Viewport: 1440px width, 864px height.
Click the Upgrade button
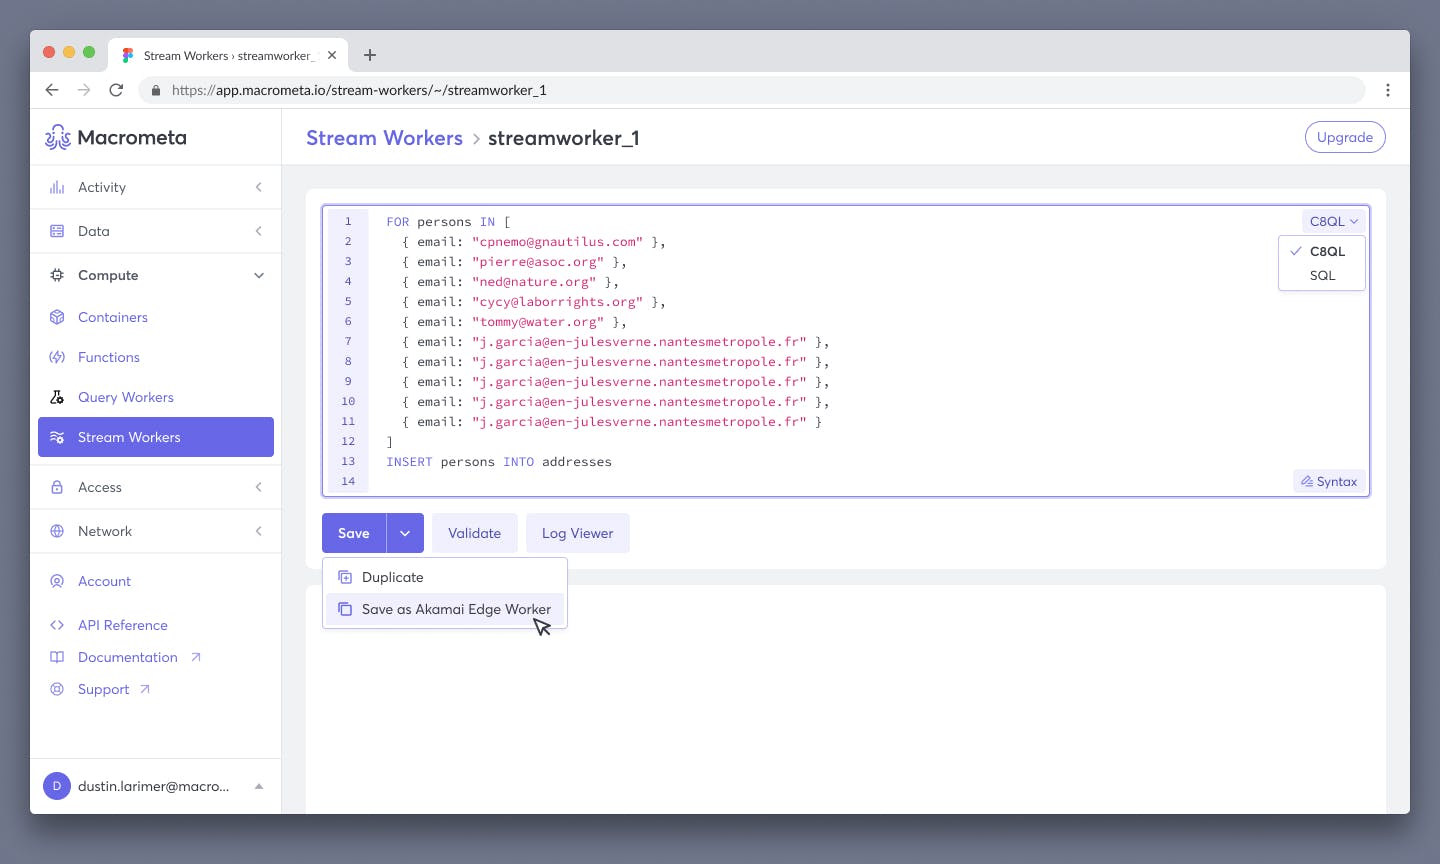coord(1345,137)
